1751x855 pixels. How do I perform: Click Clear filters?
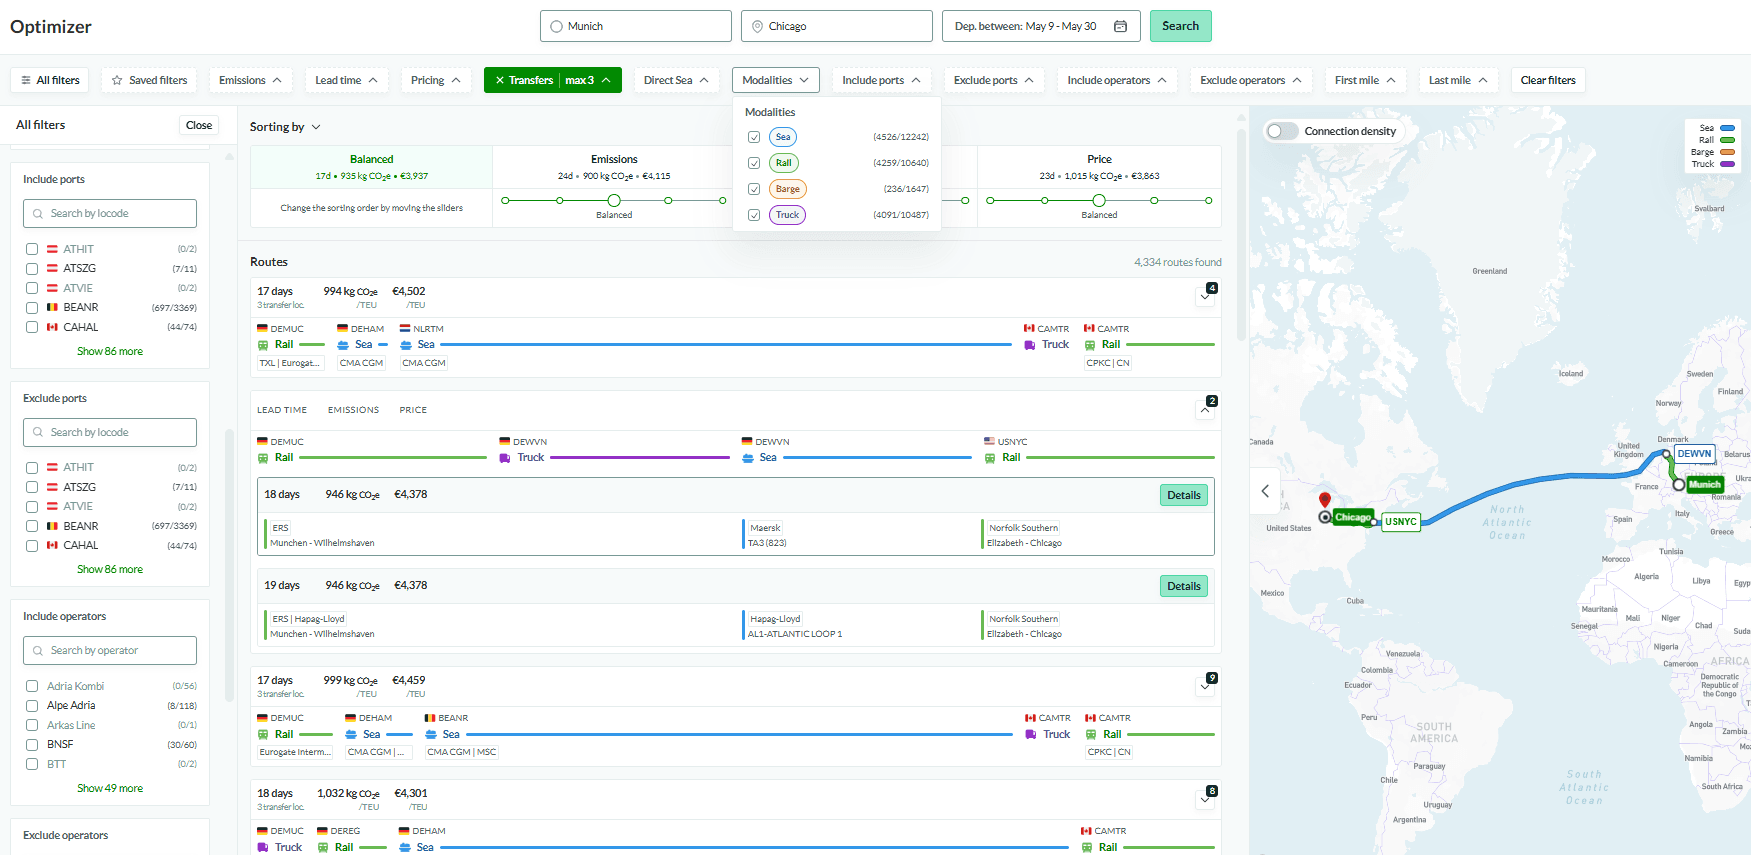(1548, 80)
